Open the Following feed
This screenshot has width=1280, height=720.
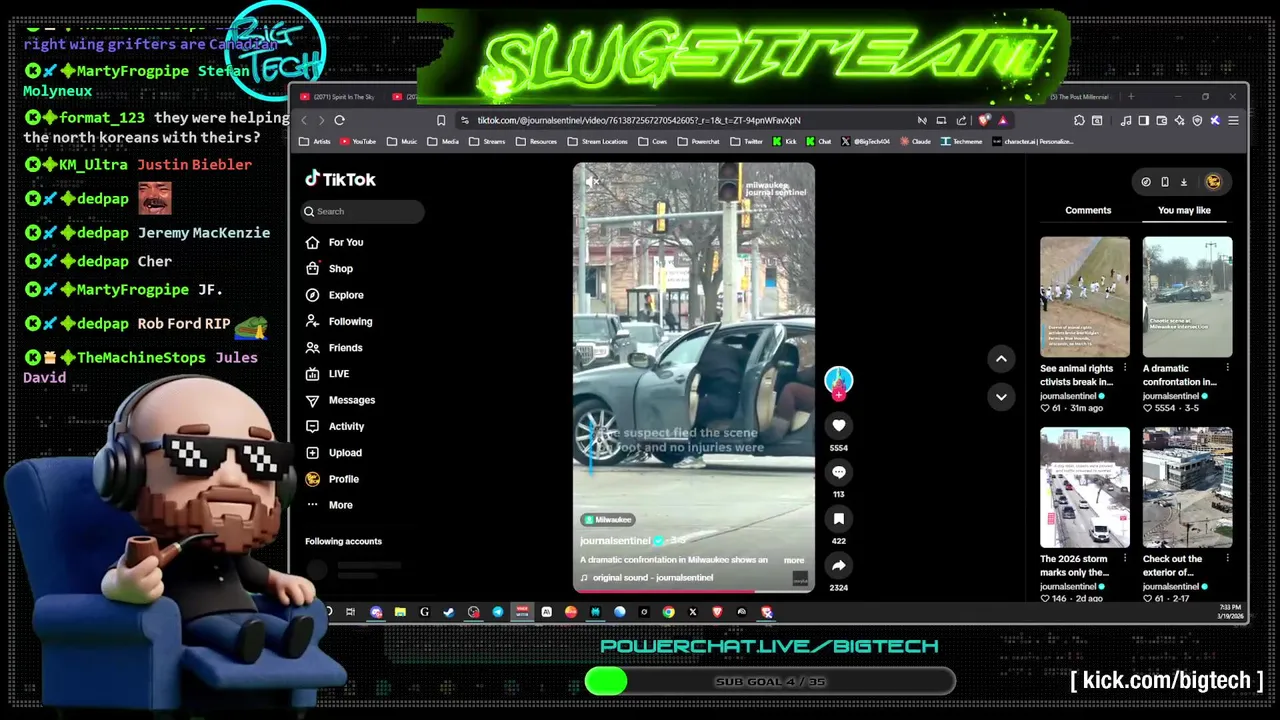point(339,321)
